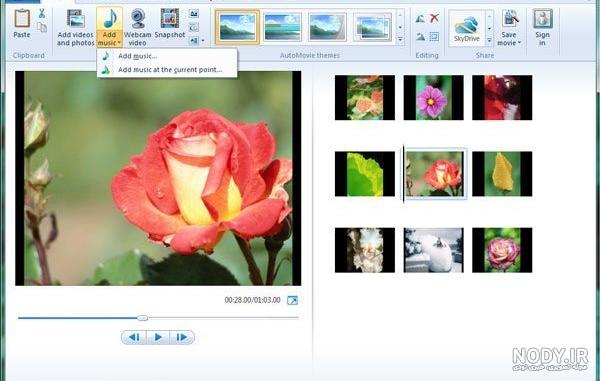Click the Paste clipboard button
Screen dimensions: 600x381
[x=22, y=24]
